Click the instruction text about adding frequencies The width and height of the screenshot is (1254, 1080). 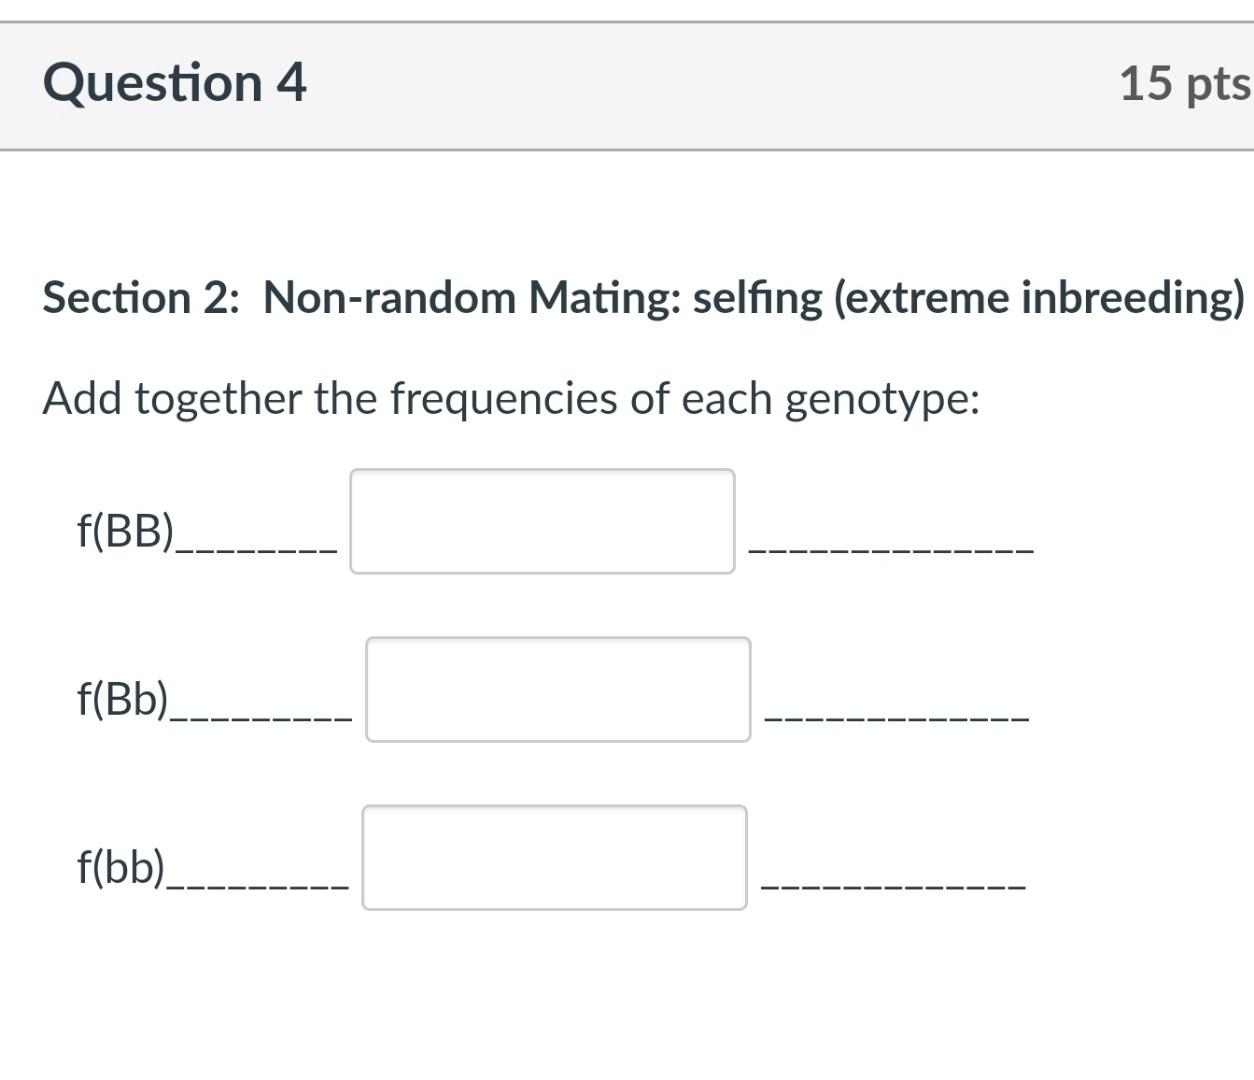tap(512, 399)
